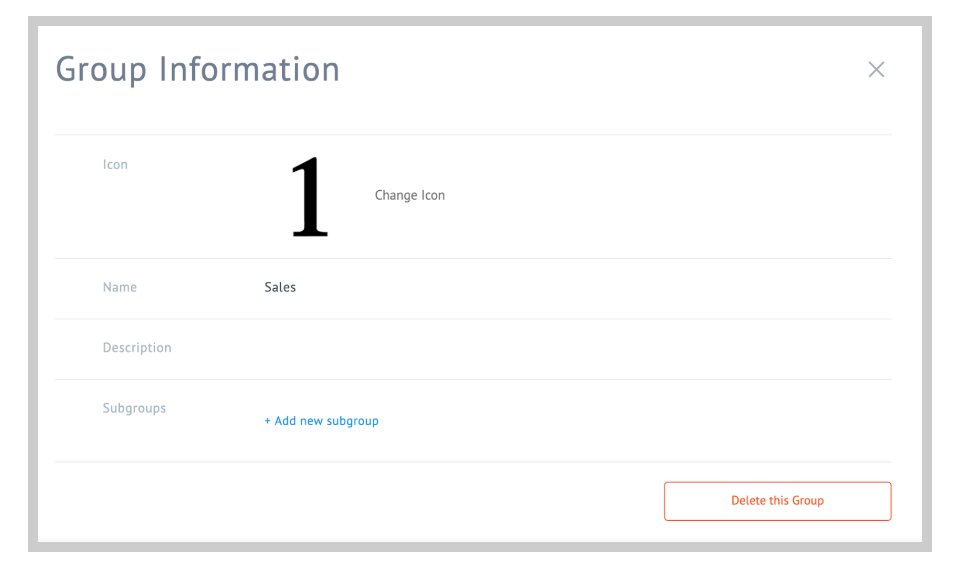Open the Change Icon option
This screenshot has width=960, height=568.
(410, 195)
